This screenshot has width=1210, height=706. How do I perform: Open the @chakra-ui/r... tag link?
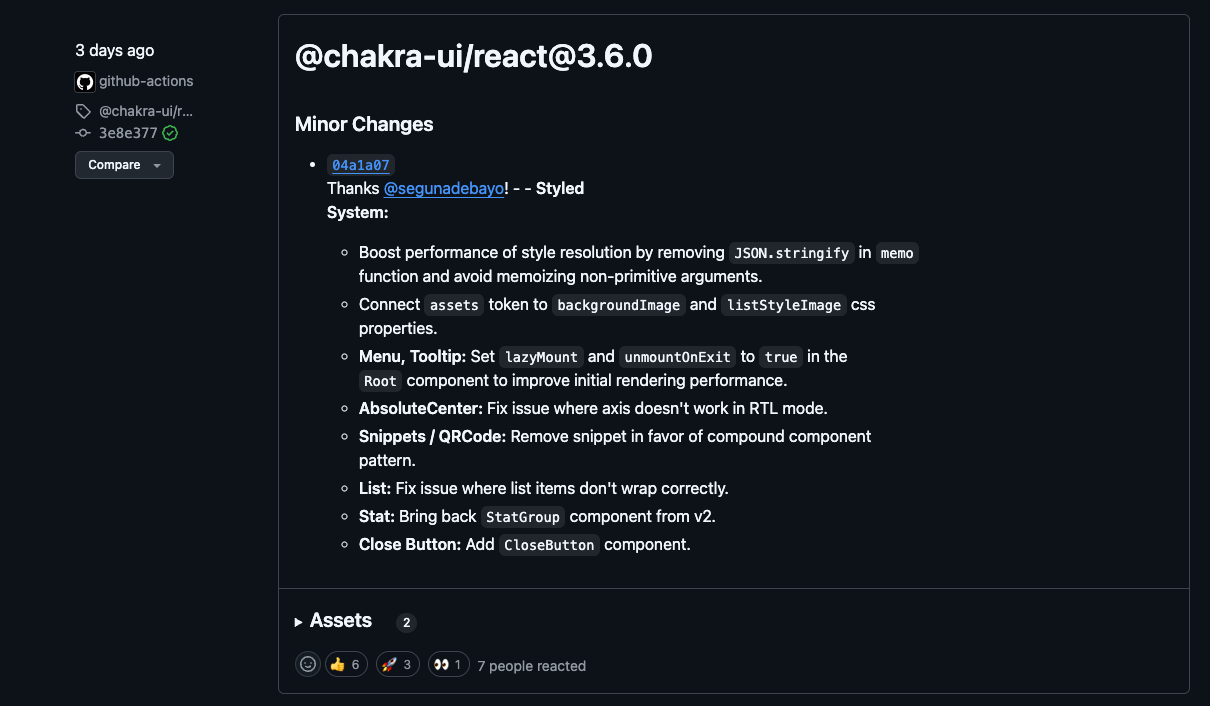click(x=146, y=111)
